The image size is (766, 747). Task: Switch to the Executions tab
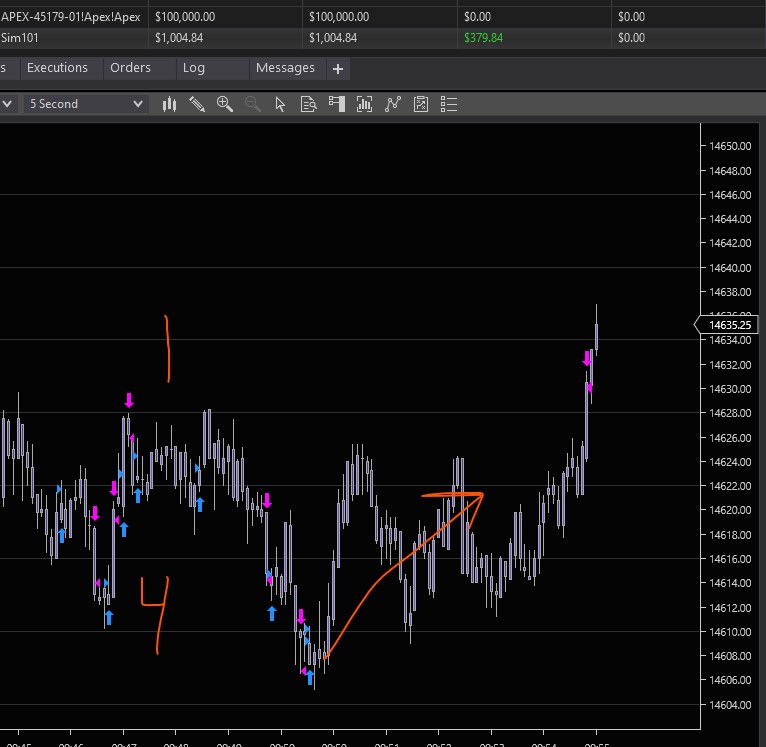pos(57,68)
